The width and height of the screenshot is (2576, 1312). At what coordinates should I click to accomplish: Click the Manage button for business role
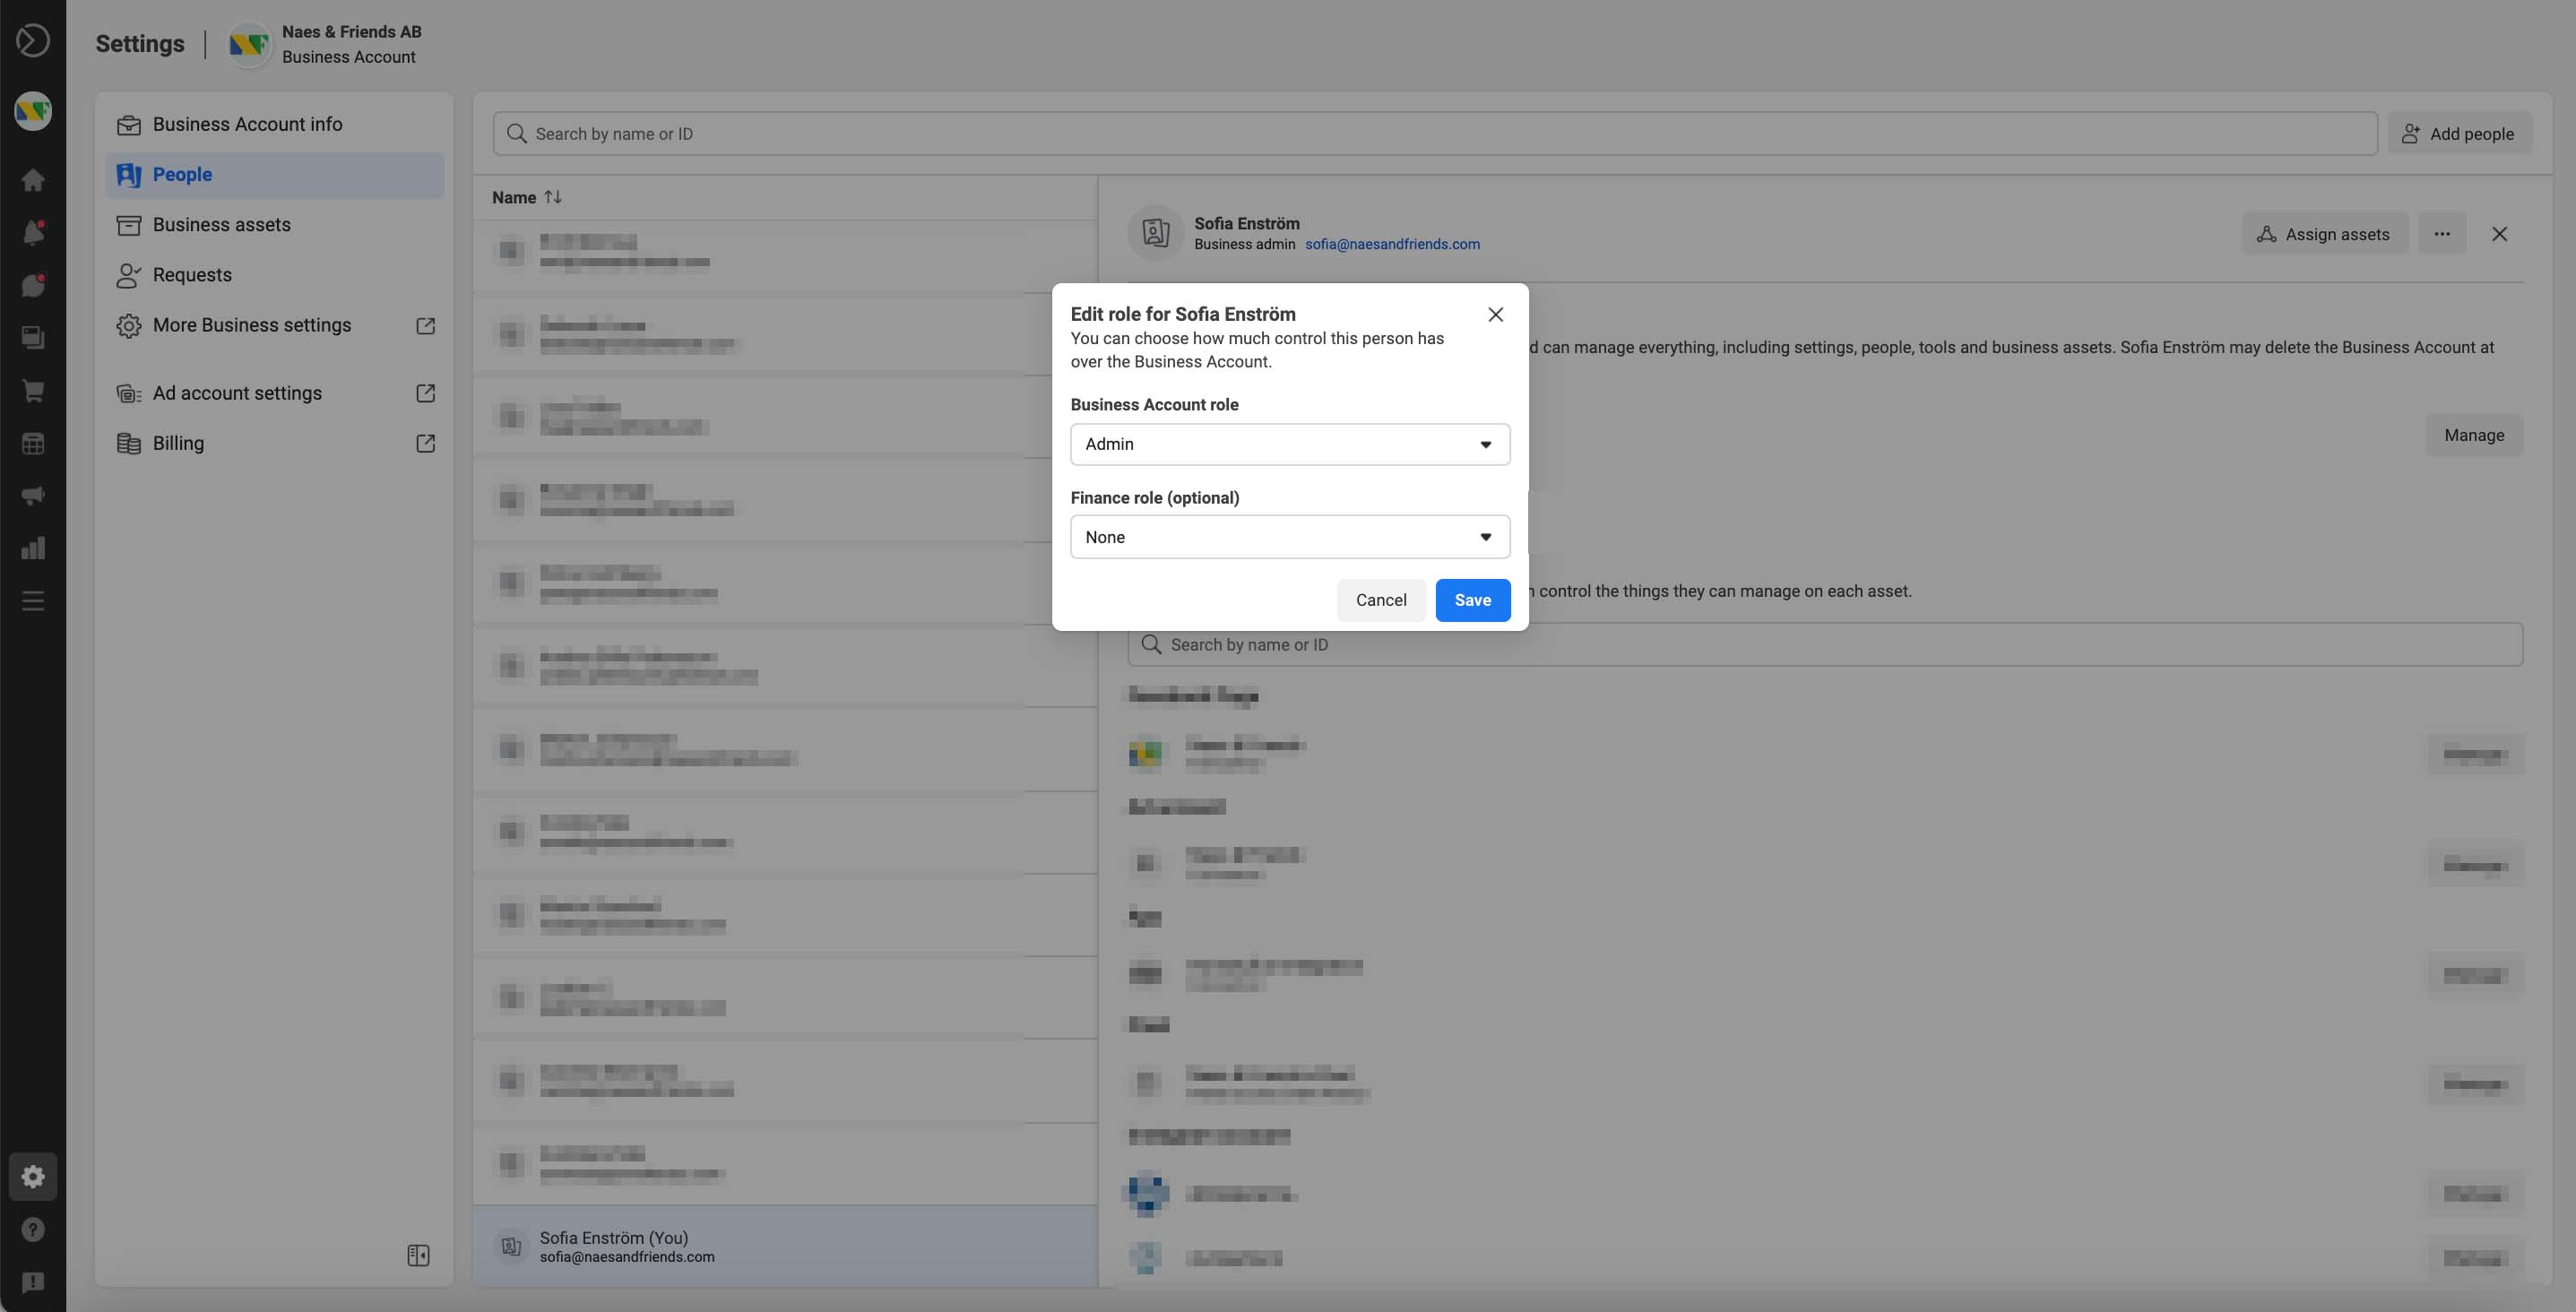click(2473, 435)
